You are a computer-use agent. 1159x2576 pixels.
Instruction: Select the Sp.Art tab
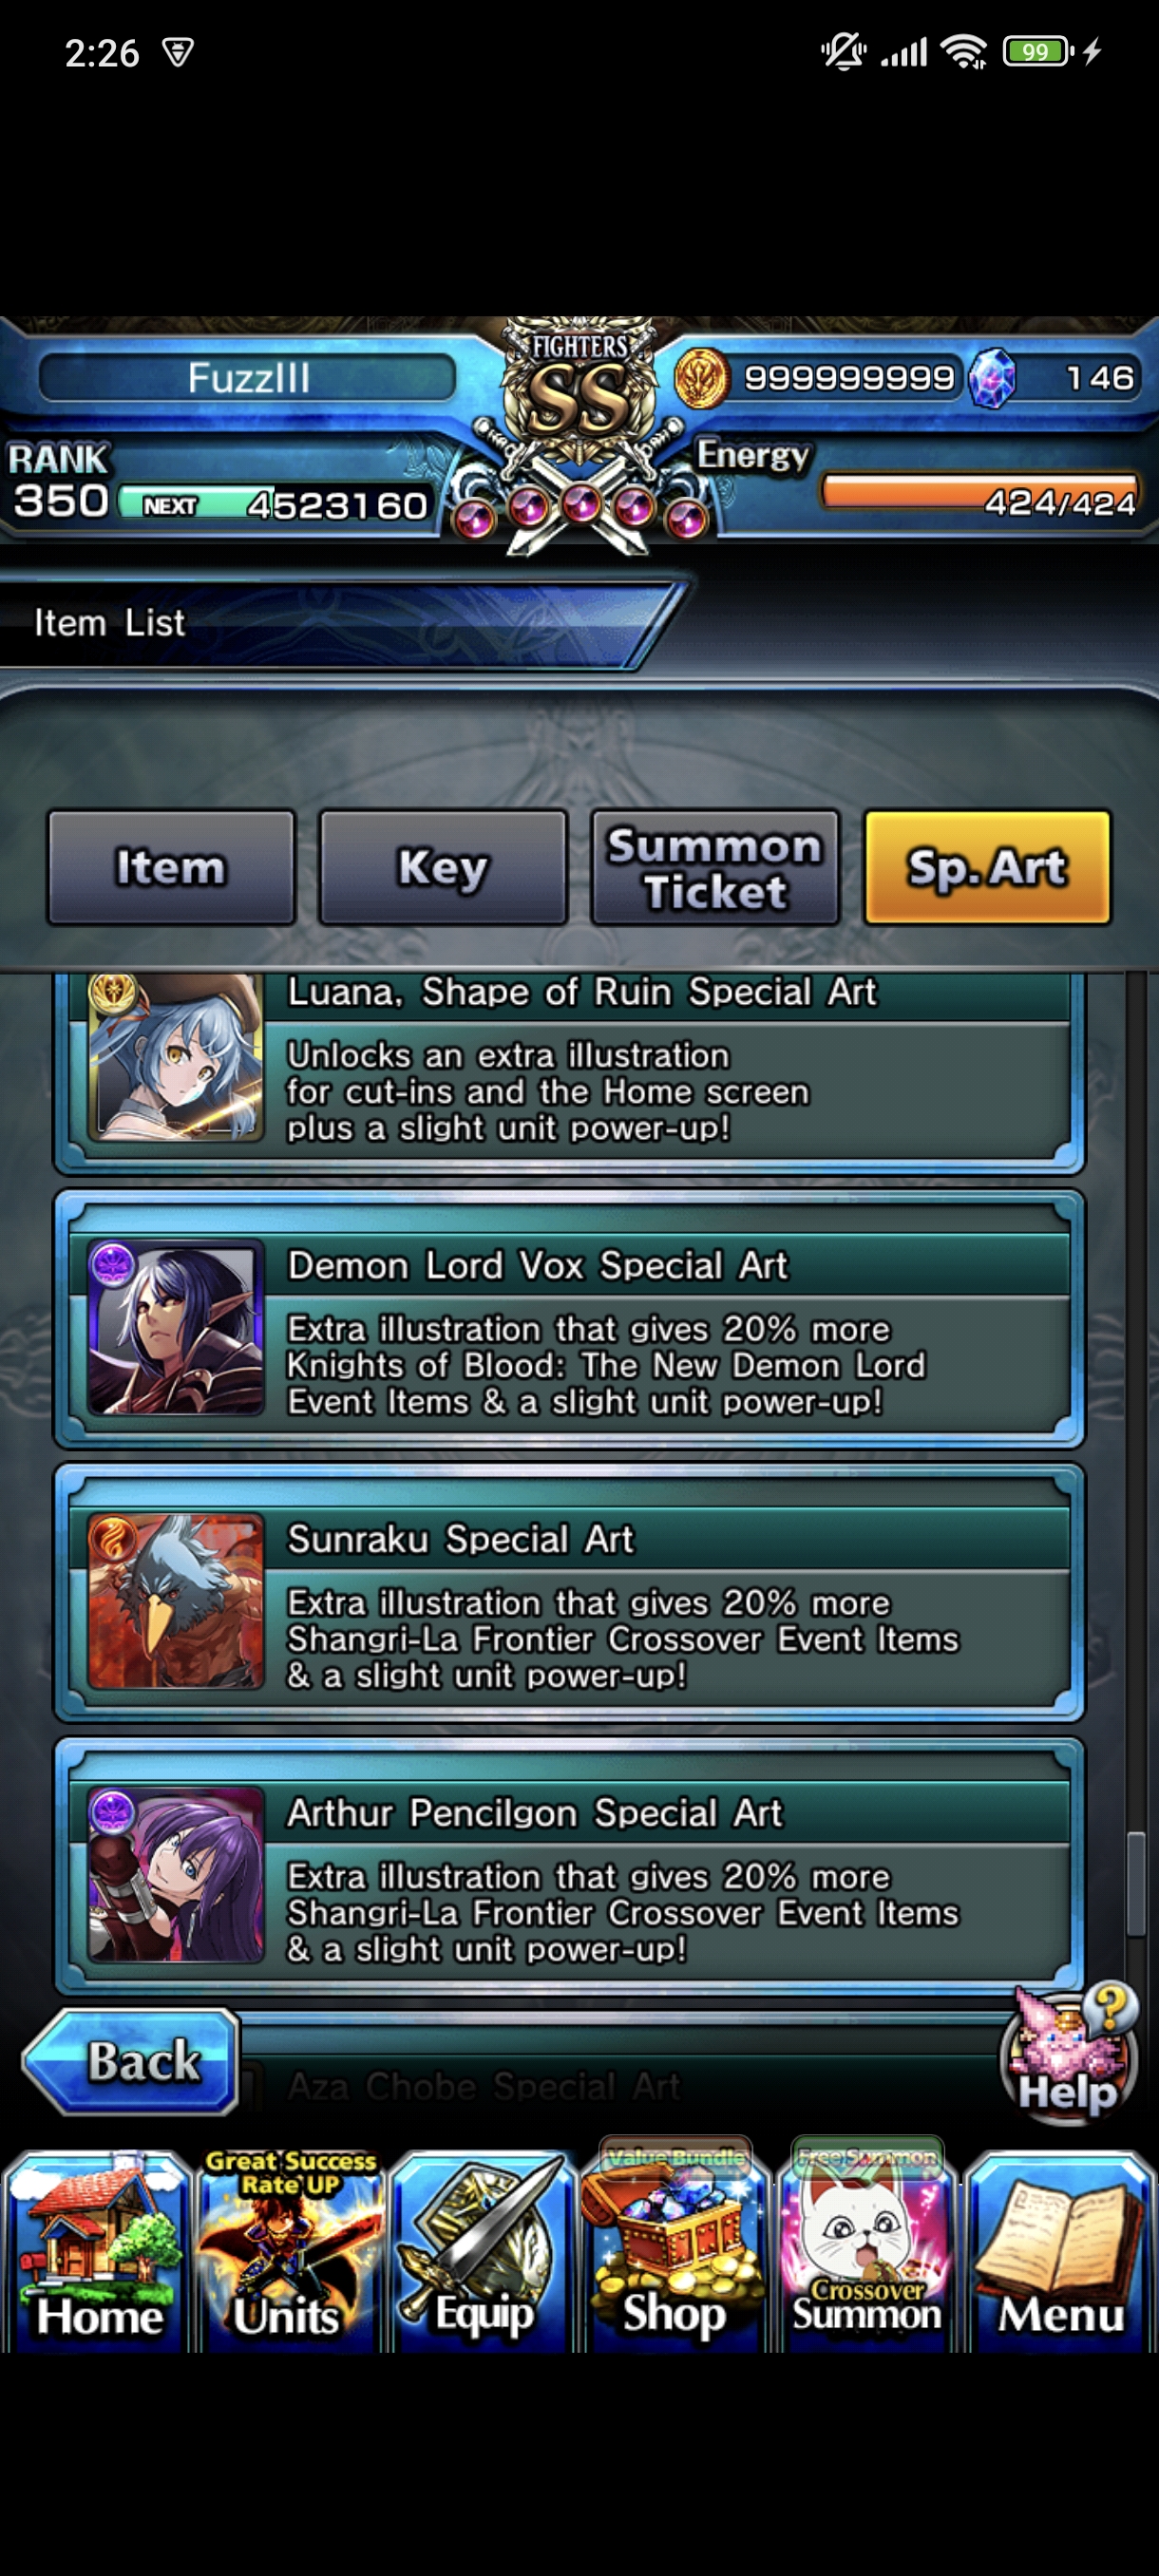coord(987,867)
